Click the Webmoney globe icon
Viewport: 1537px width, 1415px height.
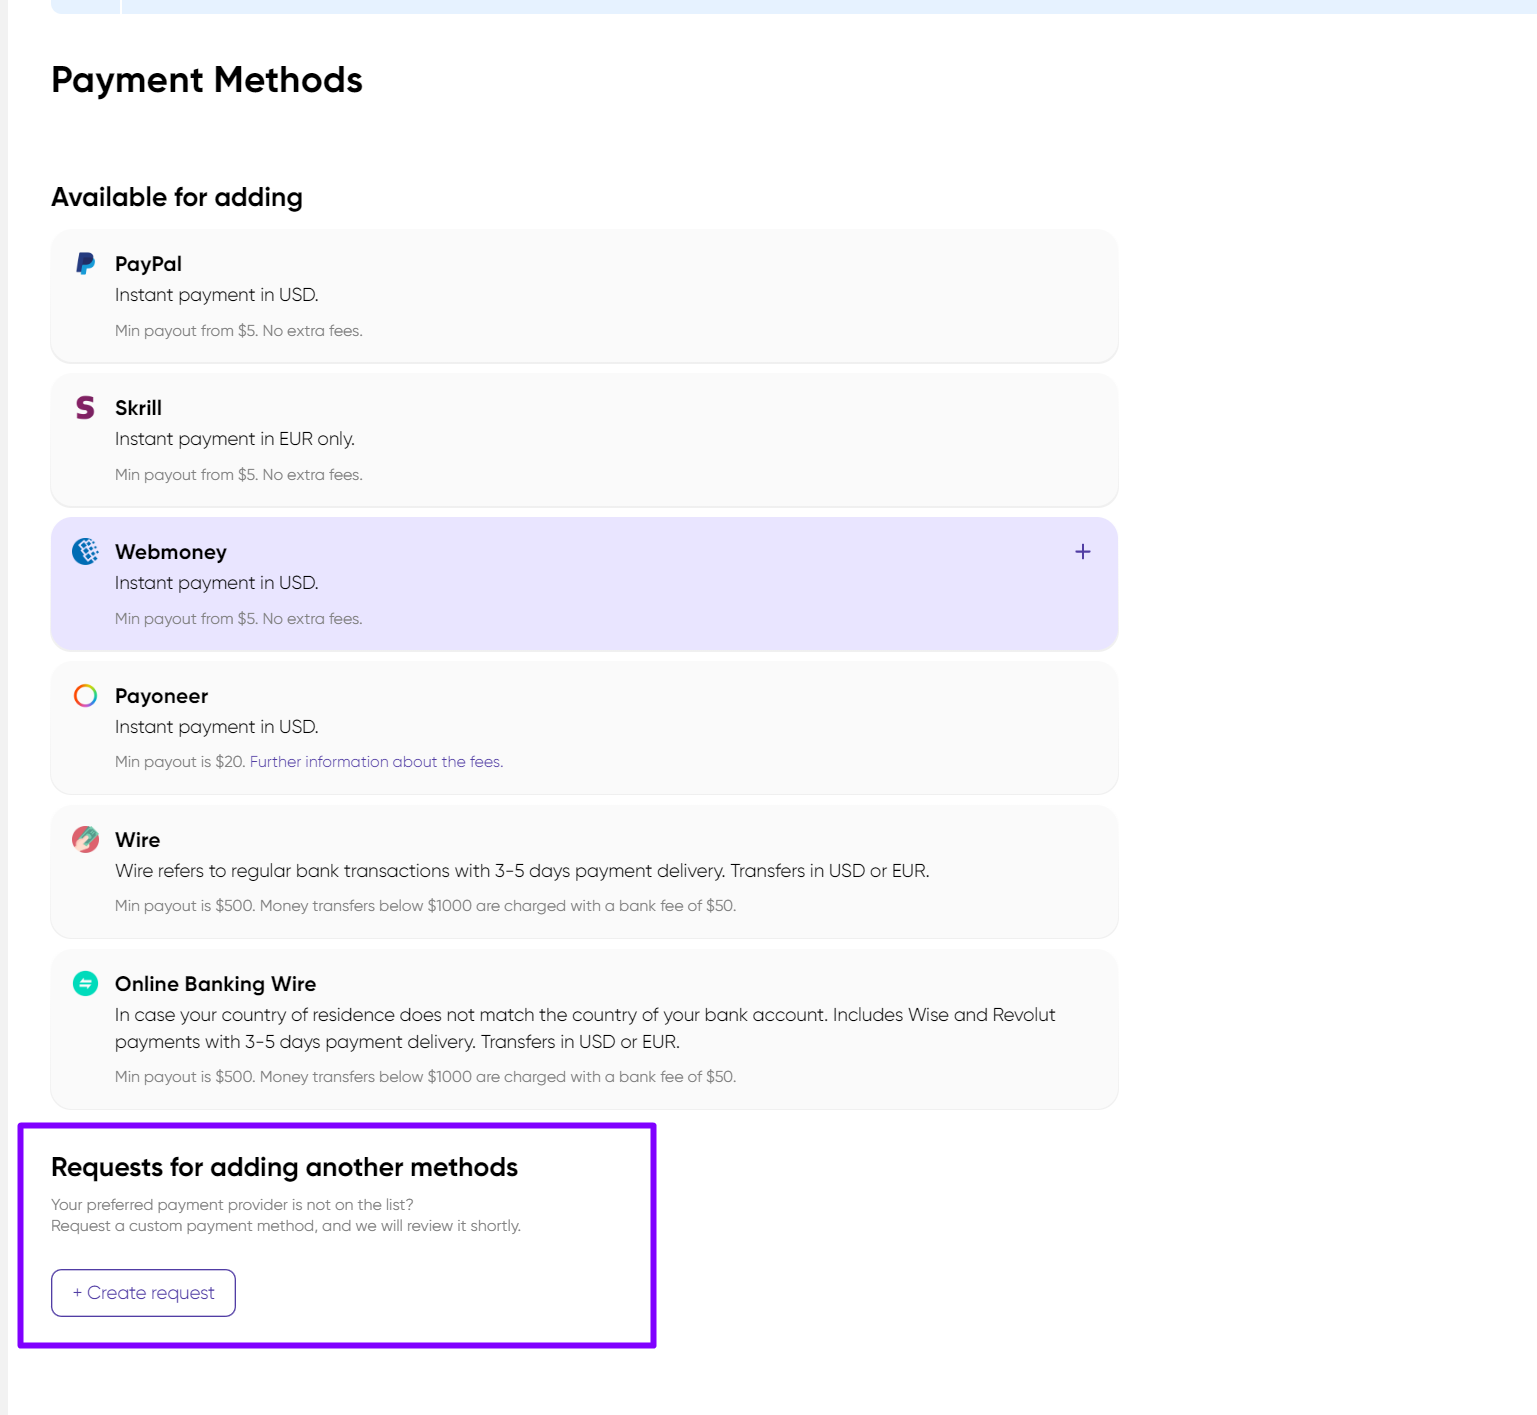(x=86, y=551)
